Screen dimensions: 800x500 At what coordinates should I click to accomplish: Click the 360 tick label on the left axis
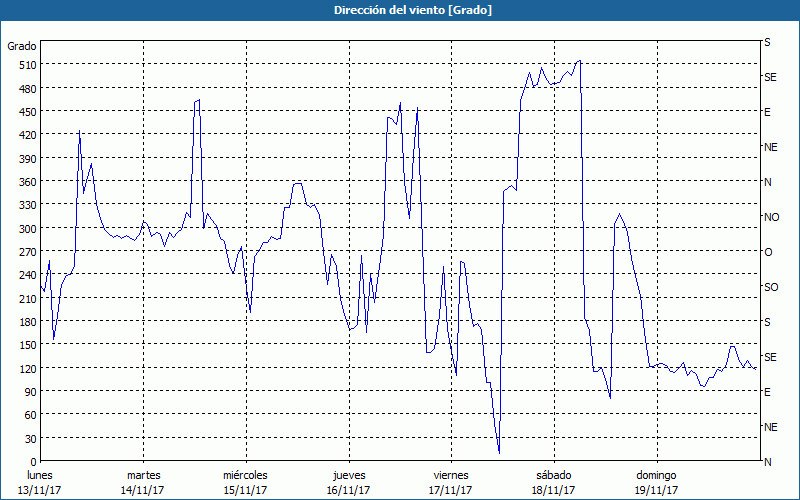click(25, 182)
